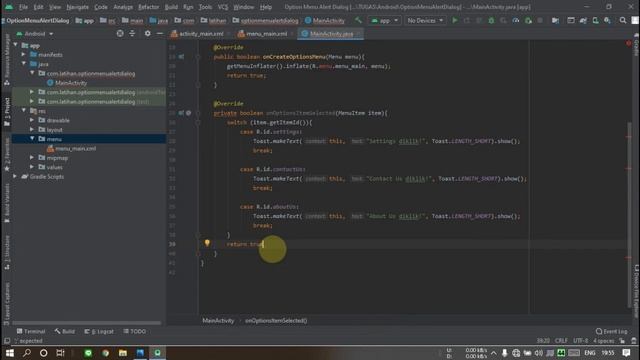The image size is (640, 360).
Task: Start debugging with the bug icon
Action: tap(491, 20)
